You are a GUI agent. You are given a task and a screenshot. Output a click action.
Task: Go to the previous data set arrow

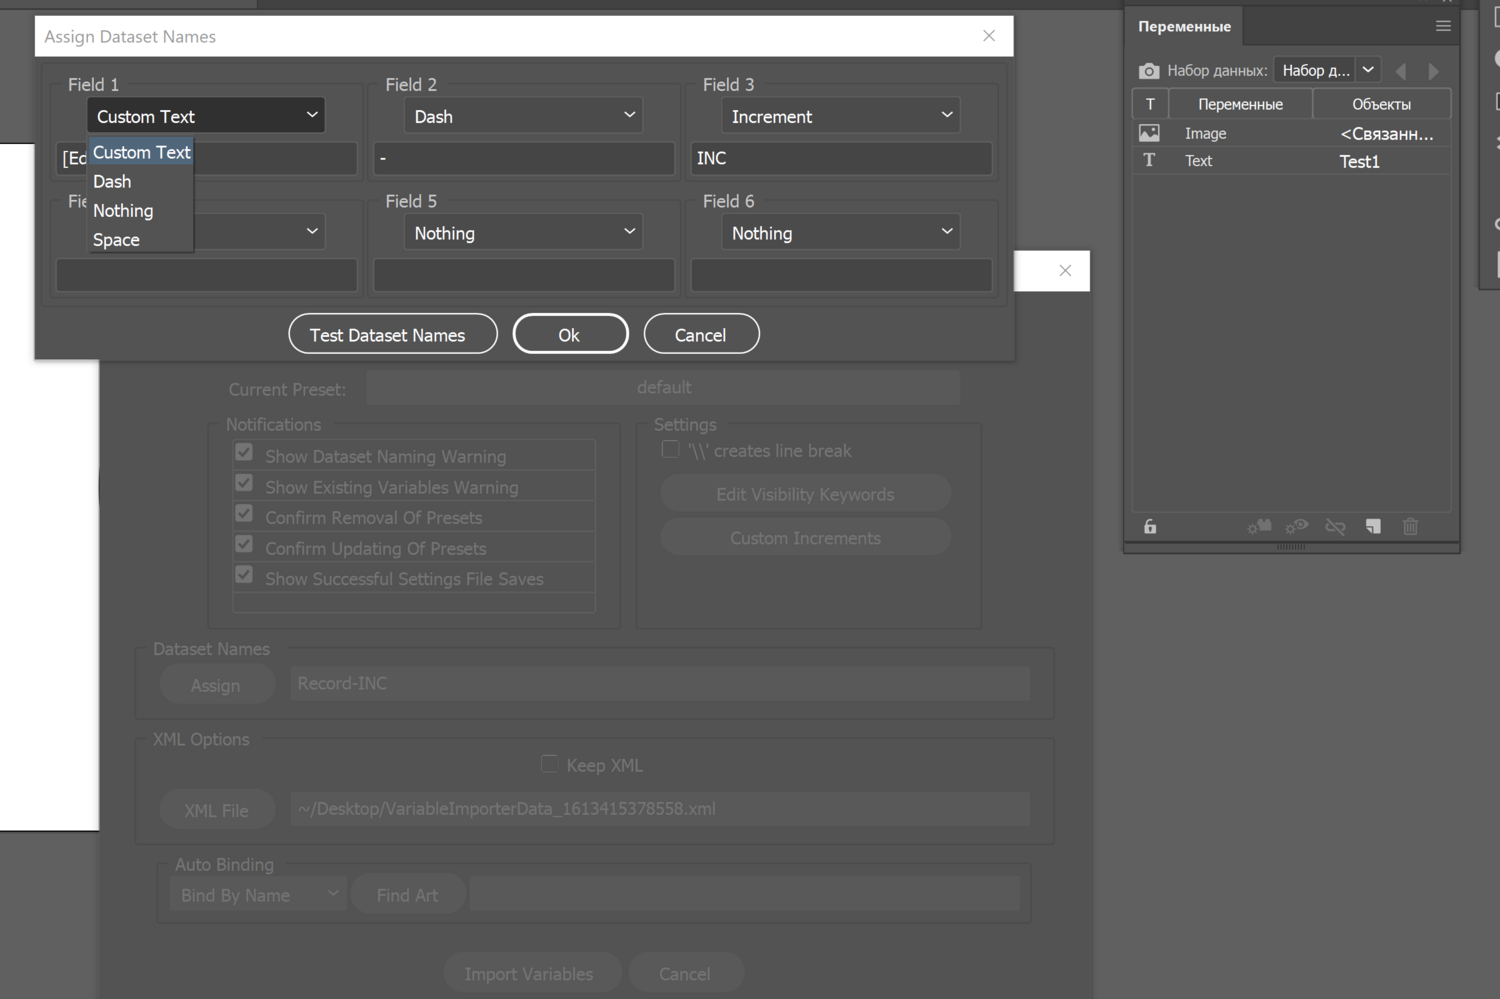1401,71
